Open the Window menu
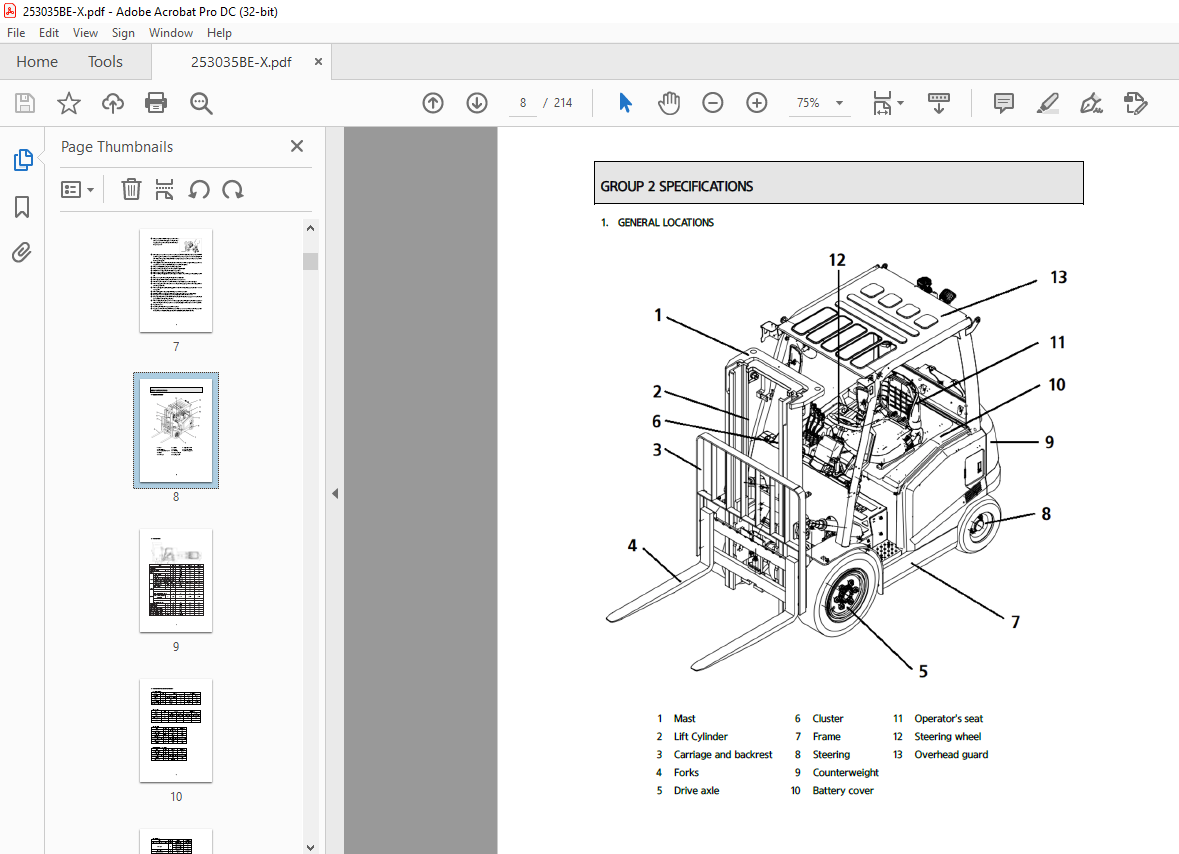The height and width of the screenshot is (854, 1179). pos(171,33)
